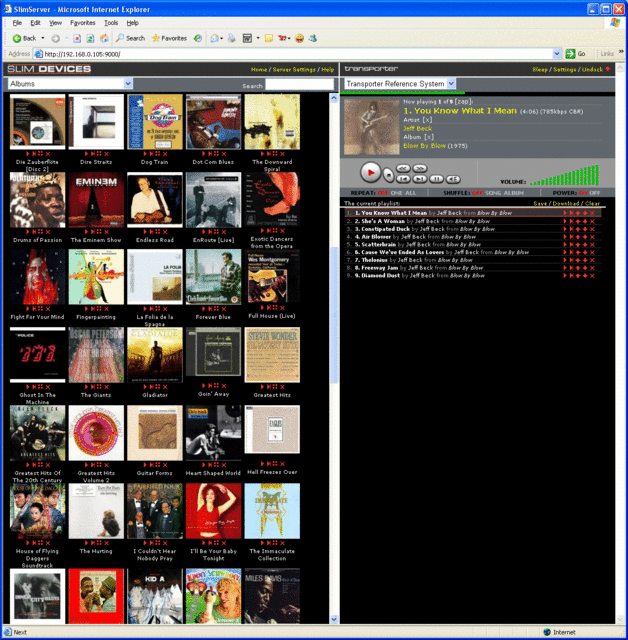628x640 pixels.
Task: Open the Tools menu
Action: click(x=111, y=23)
